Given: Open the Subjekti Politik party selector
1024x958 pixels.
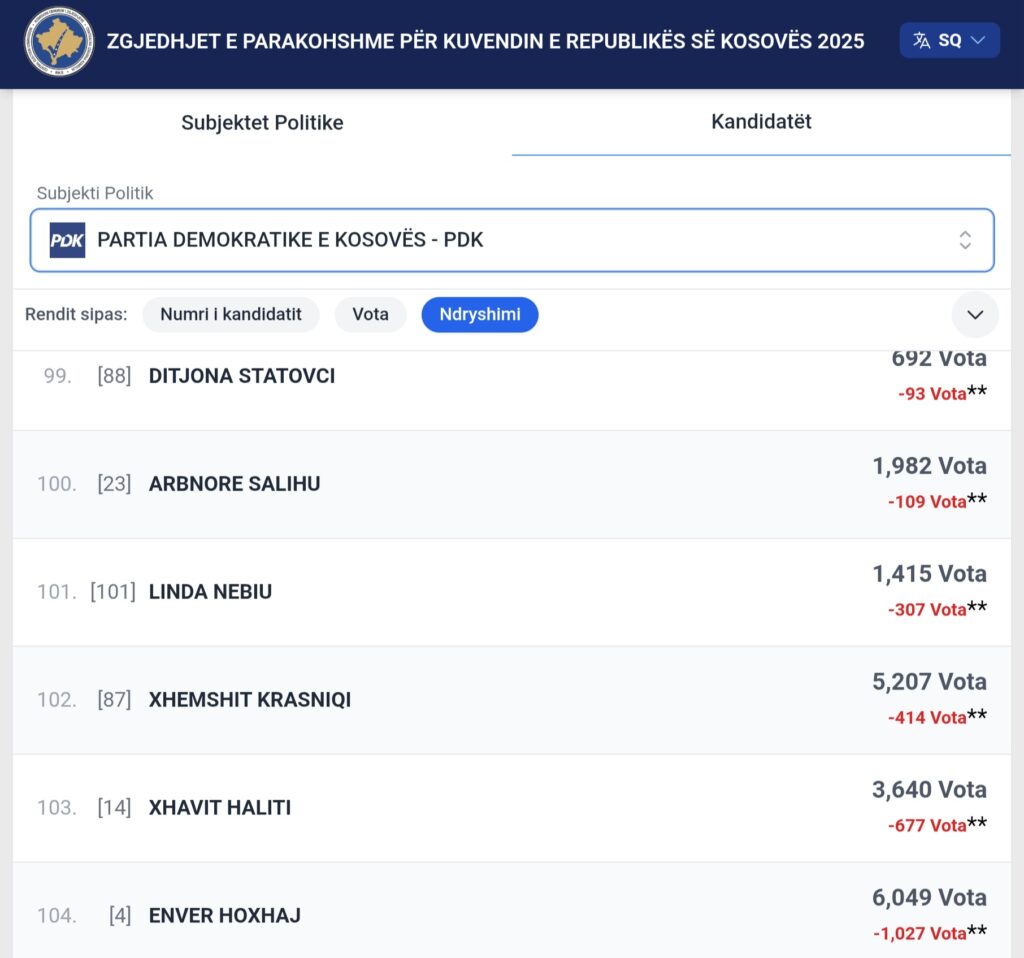Looking at the screenshot, I should point(511,240).
